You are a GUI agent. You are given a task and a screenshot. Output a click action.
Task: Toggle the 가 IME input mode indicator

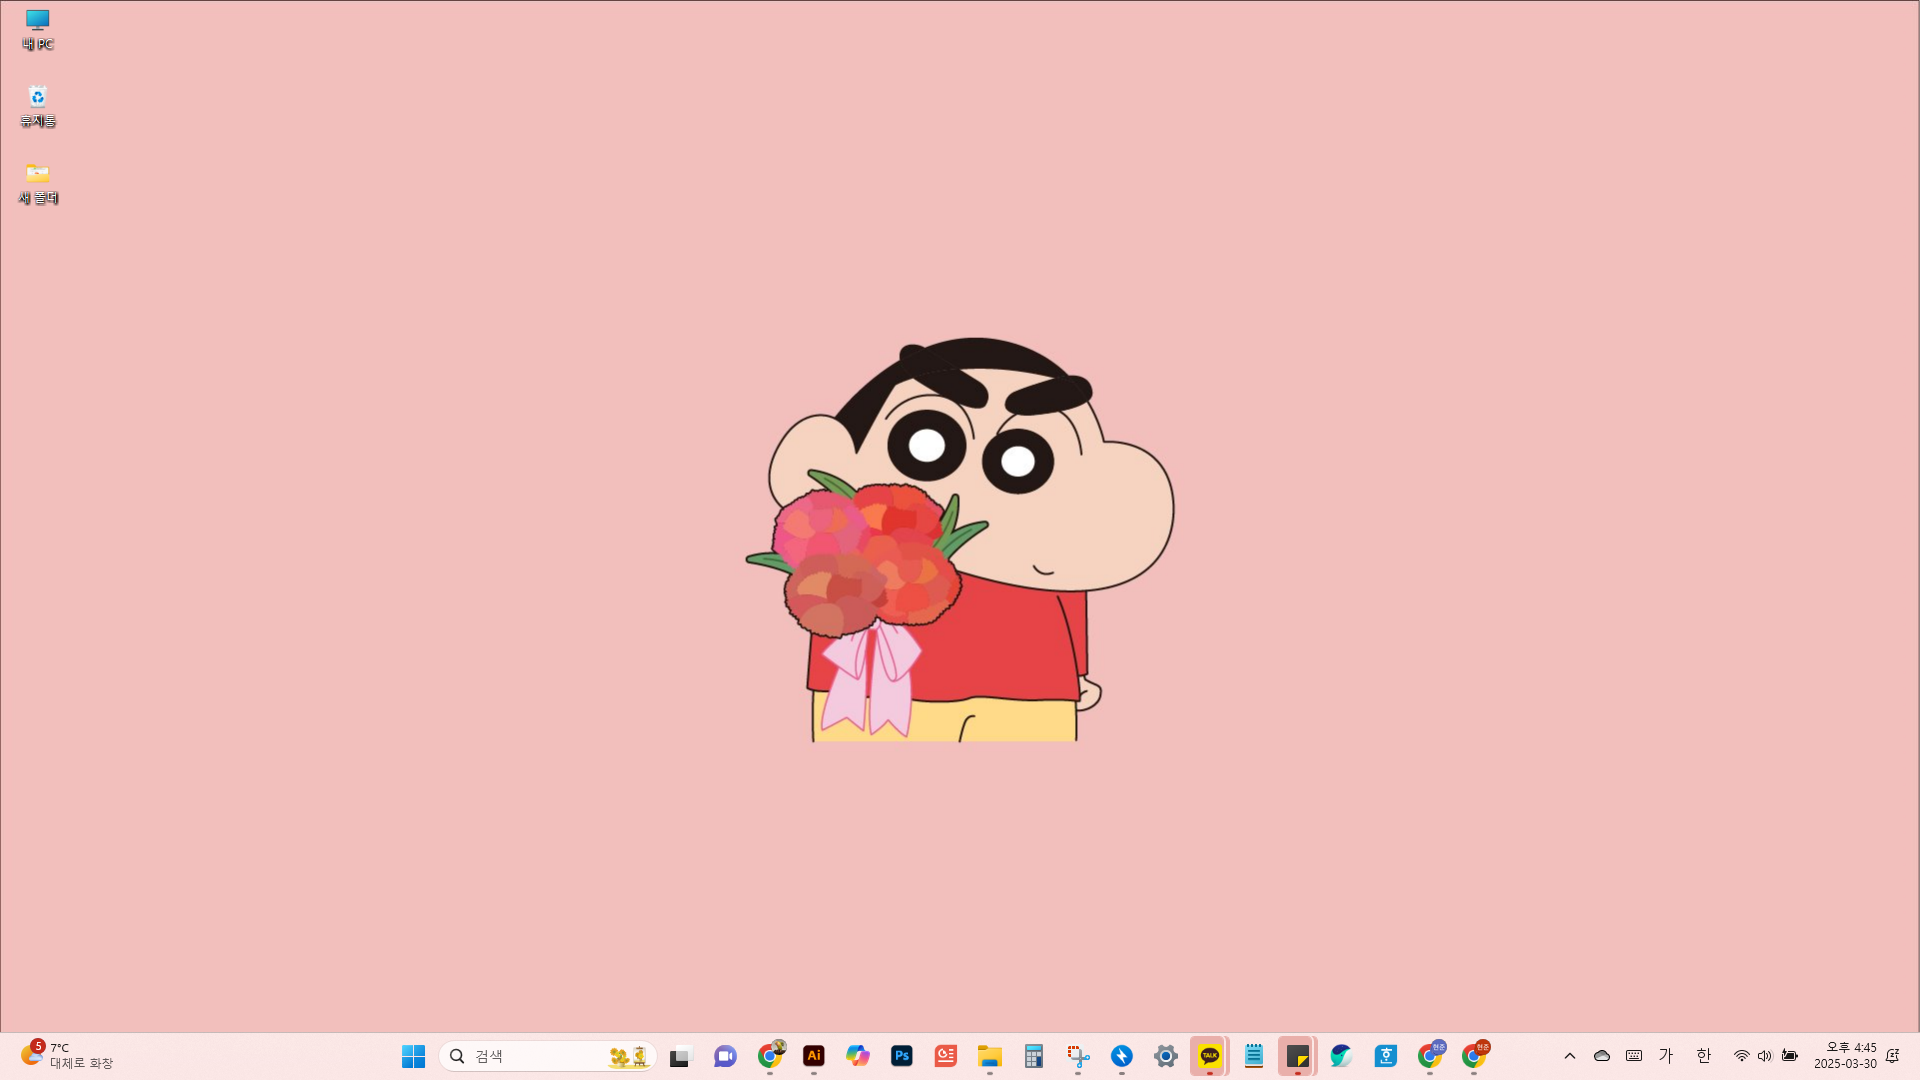tap(1666, 1056)
